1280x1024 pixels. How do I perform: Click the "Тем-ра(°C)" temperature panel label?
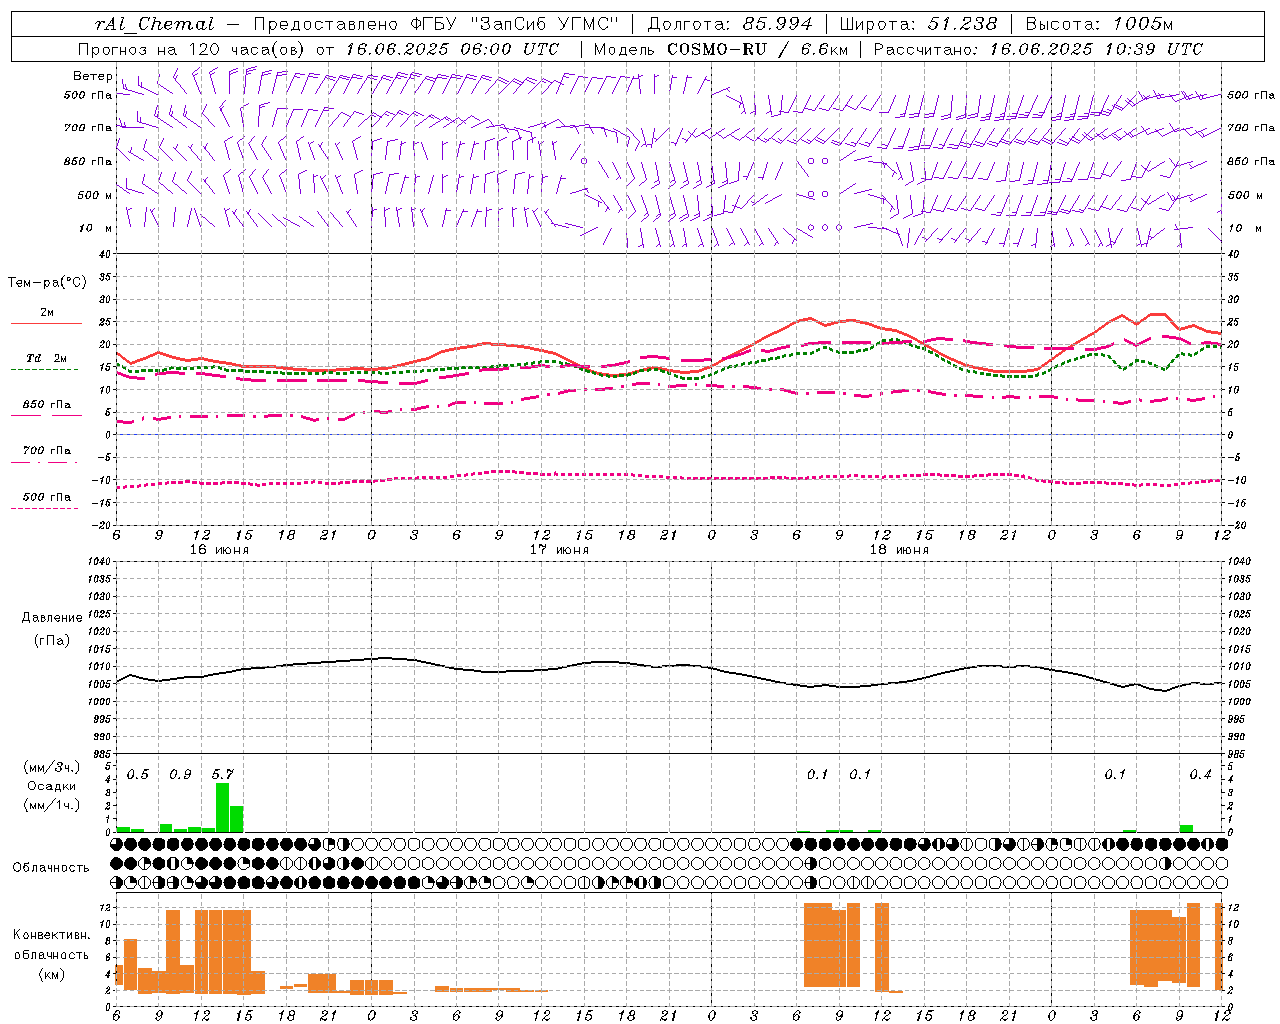tap(47, 283)
